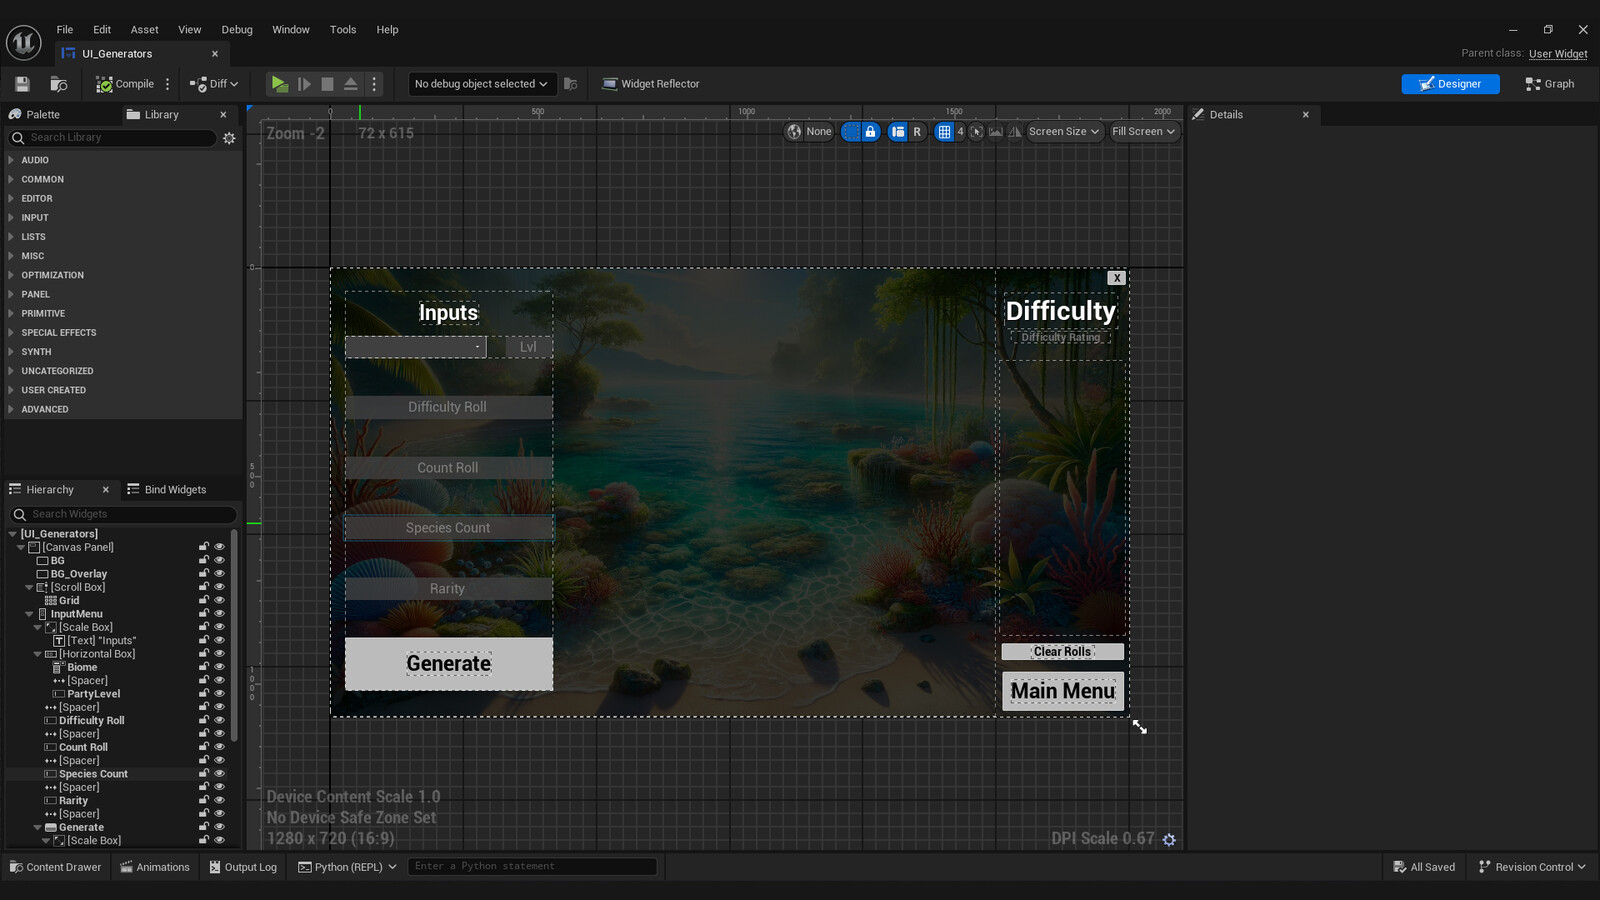Open the Screen Size dropdown
This screenshot has width=1600, height=900.
coord(1064,132)
